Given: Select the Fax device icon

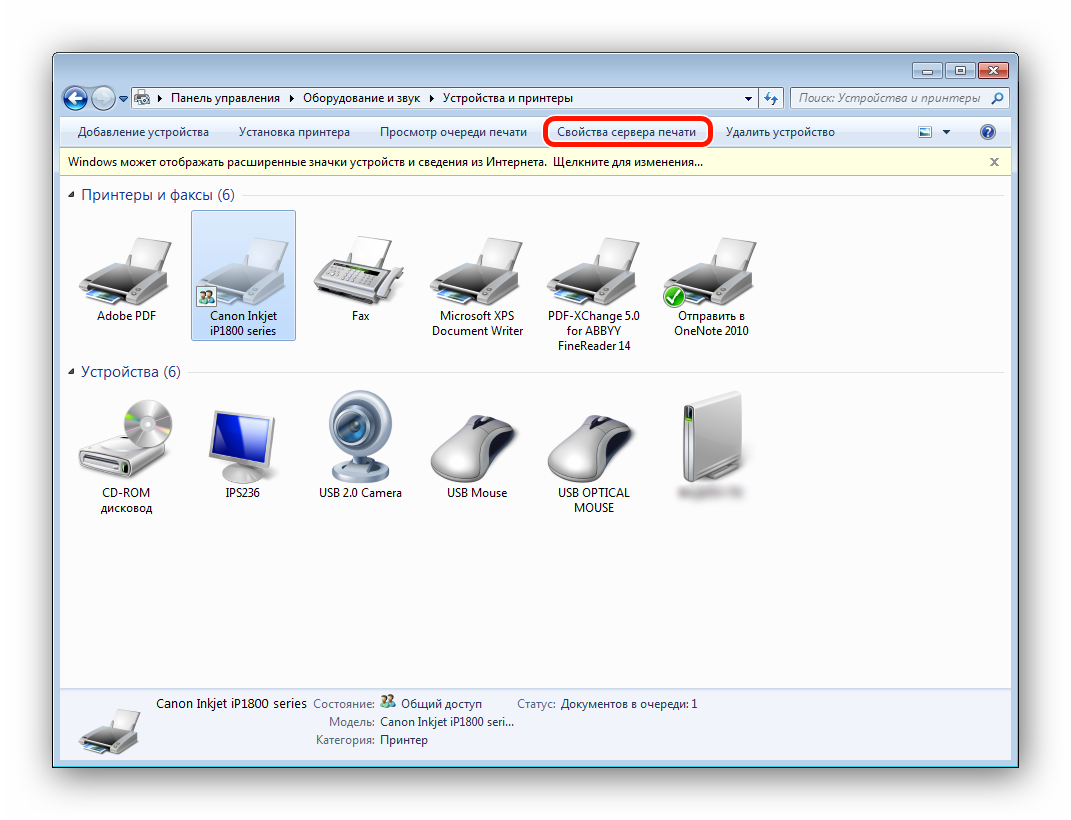Looking at the screenshot, I should click(x=360, y=274).
